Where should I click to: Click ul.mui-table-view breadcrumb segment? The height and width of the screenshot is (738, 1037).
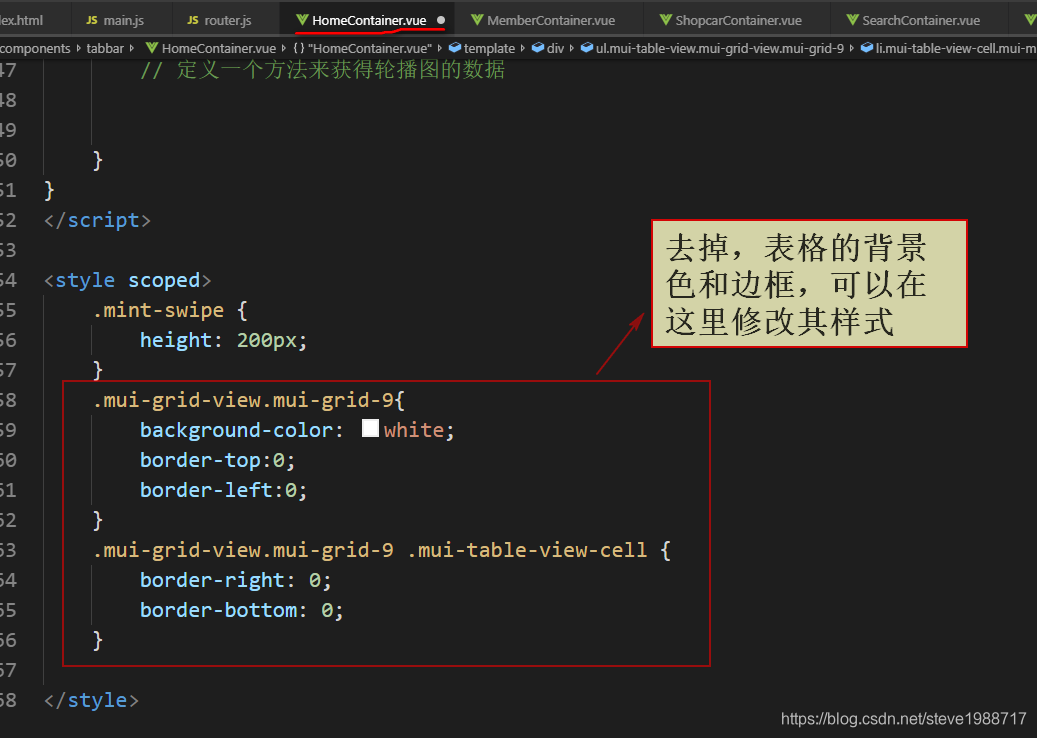click(x=720, y=48)
